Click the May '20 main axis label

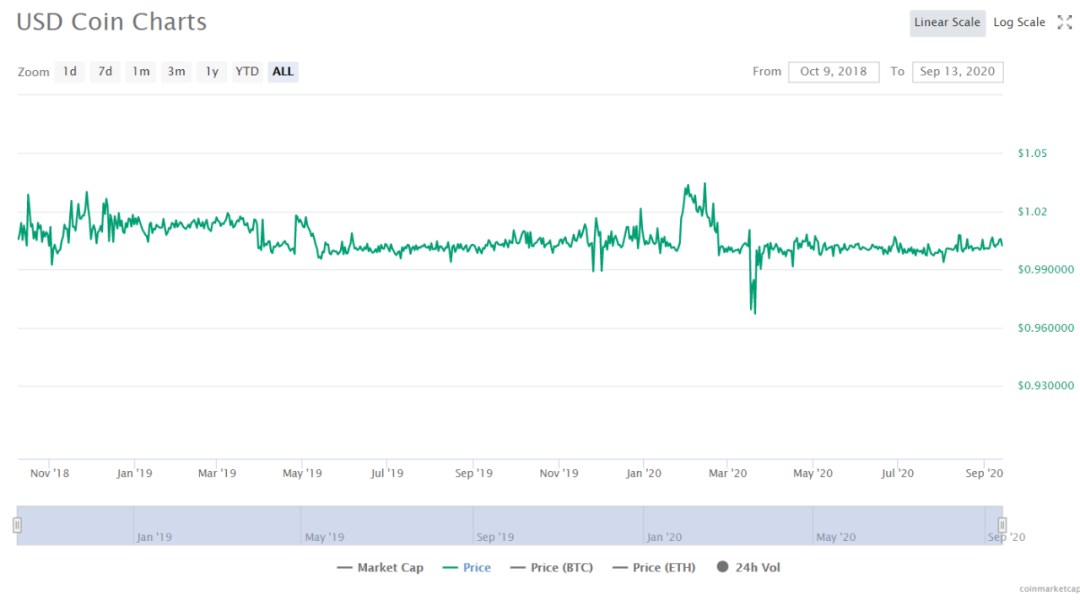pos(813,474)
